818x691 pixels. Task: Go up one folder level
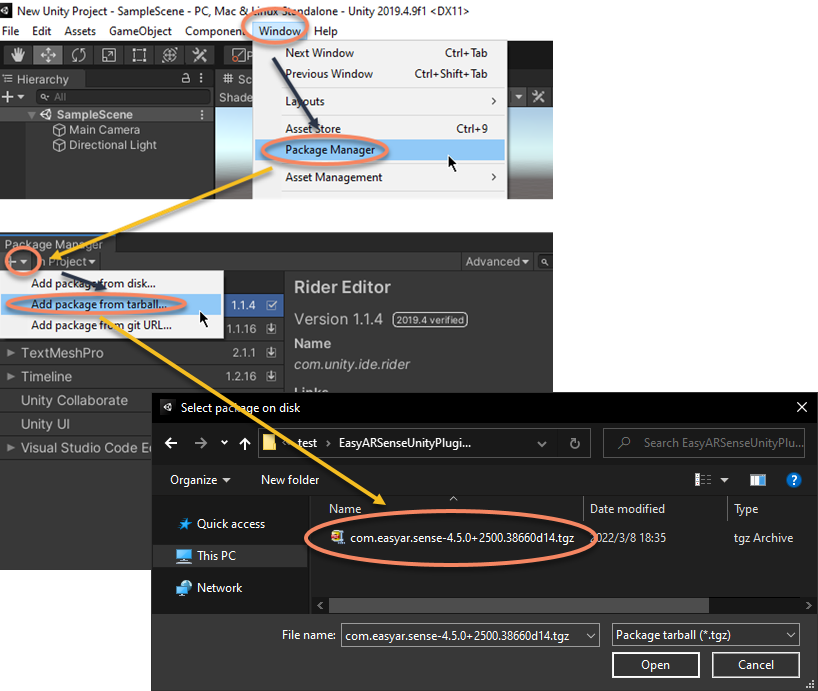245,443
